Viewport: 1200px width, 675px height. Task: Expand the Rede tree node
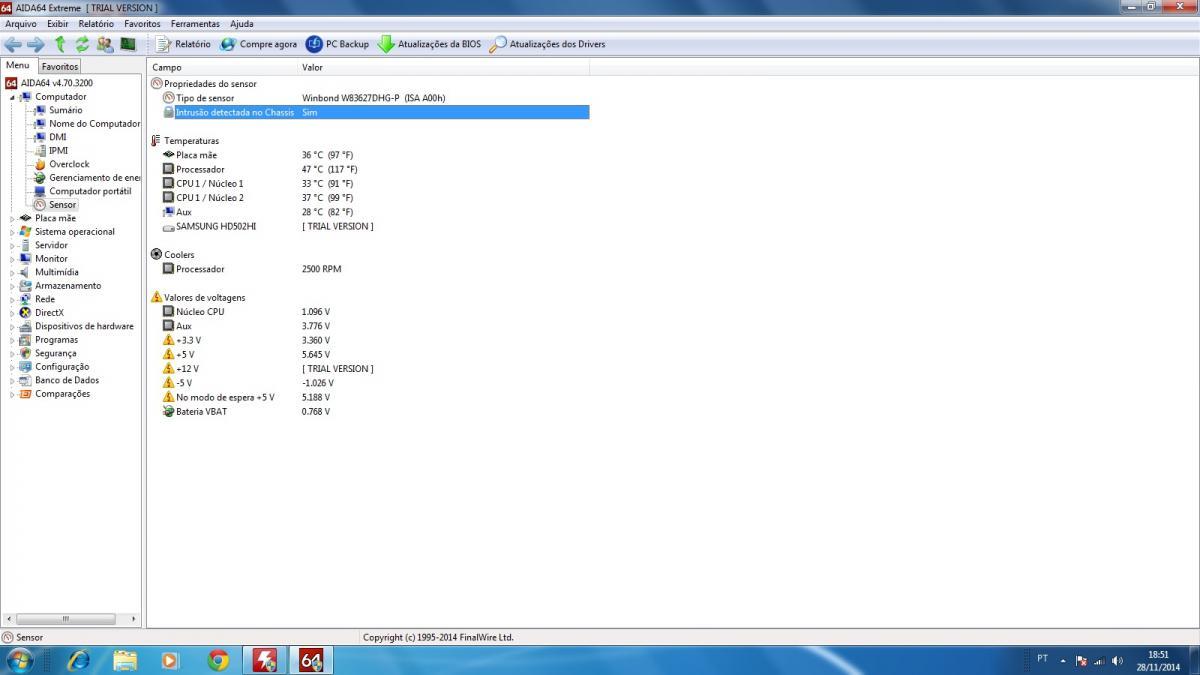tap(13, 299)
